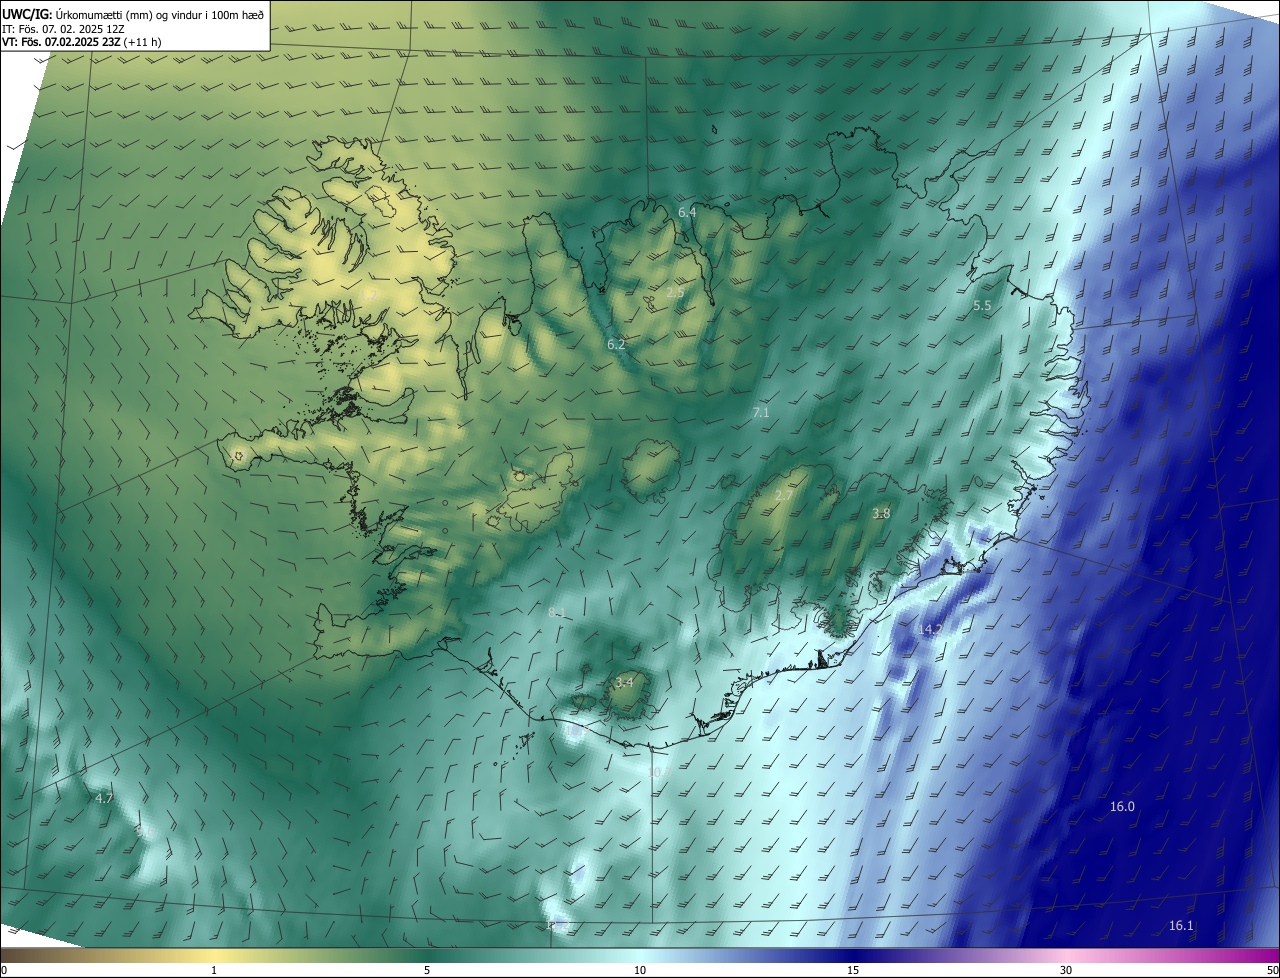This screenshot has width=1280, height=978.
Task: Click the 'IT: Fös. 07. 02. 2025 12Z' line
Action: 63,28
